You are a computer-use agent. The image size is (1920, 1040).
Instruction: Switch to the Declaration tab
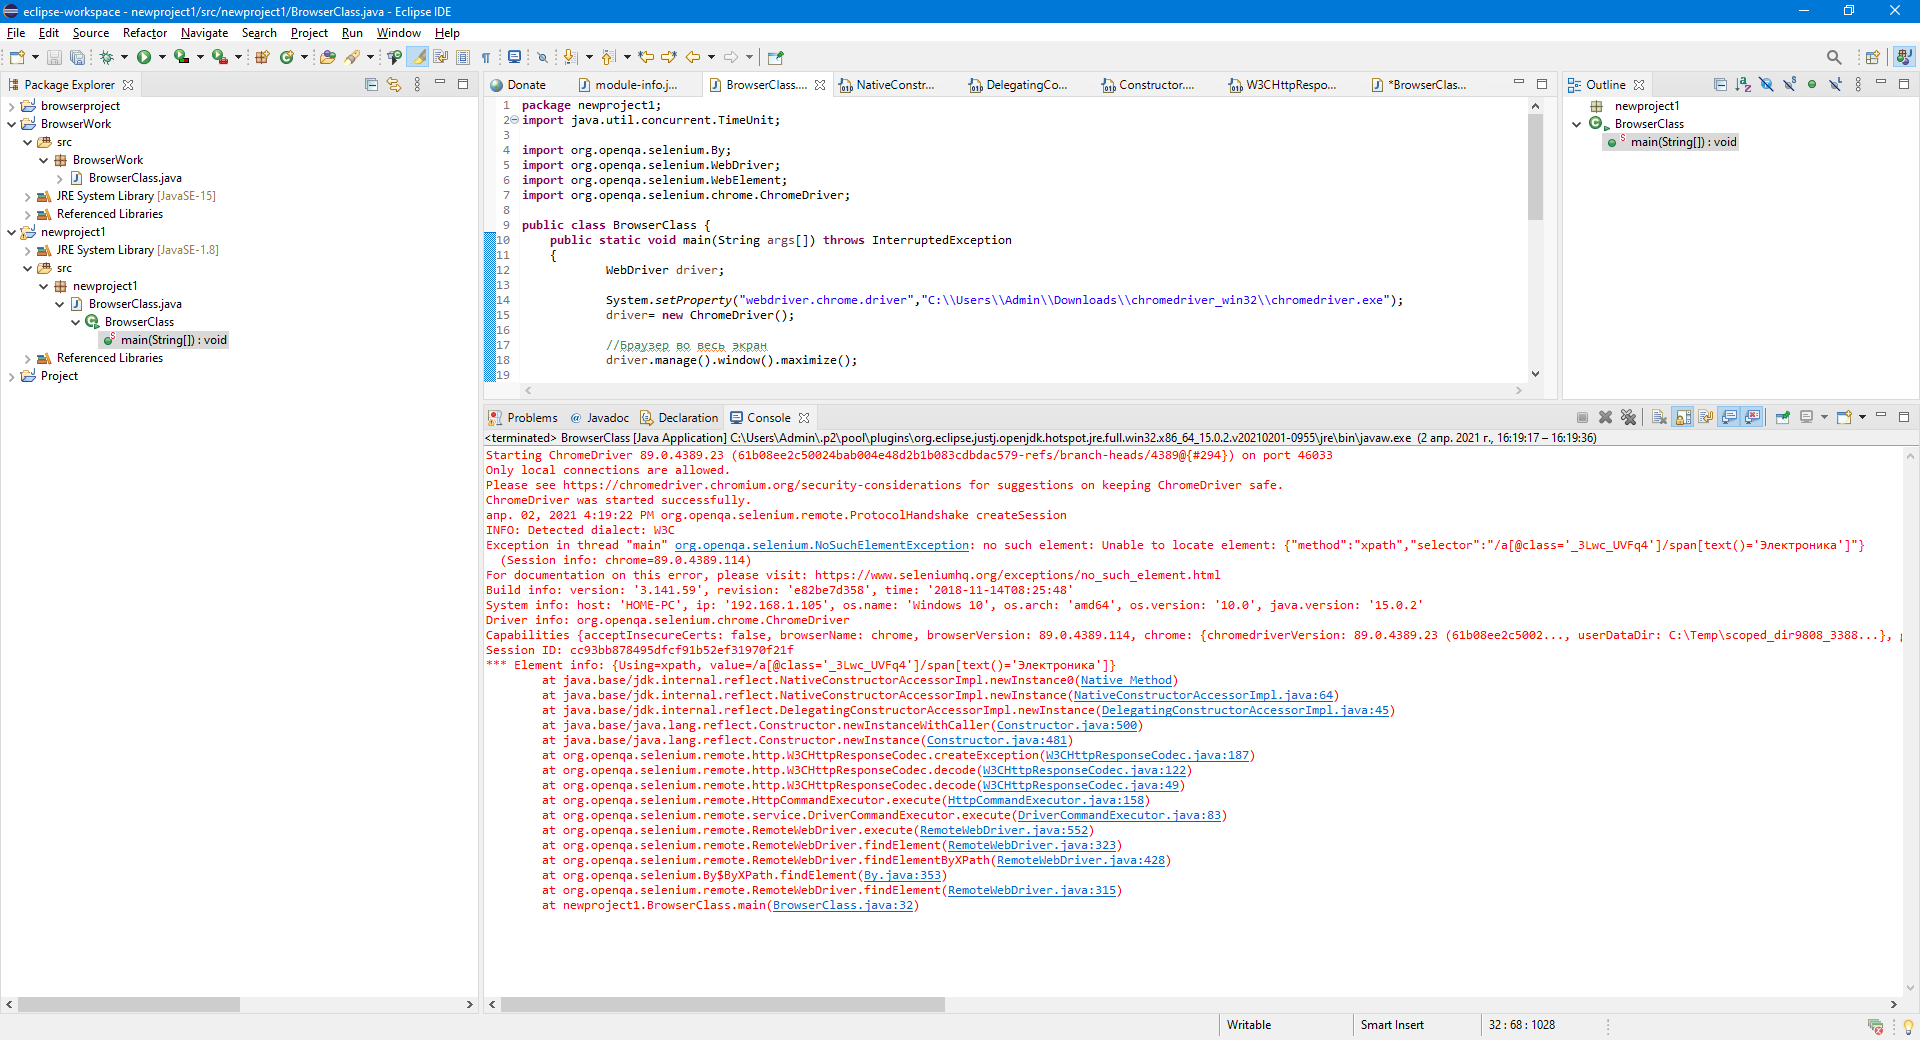coord(679,418)
